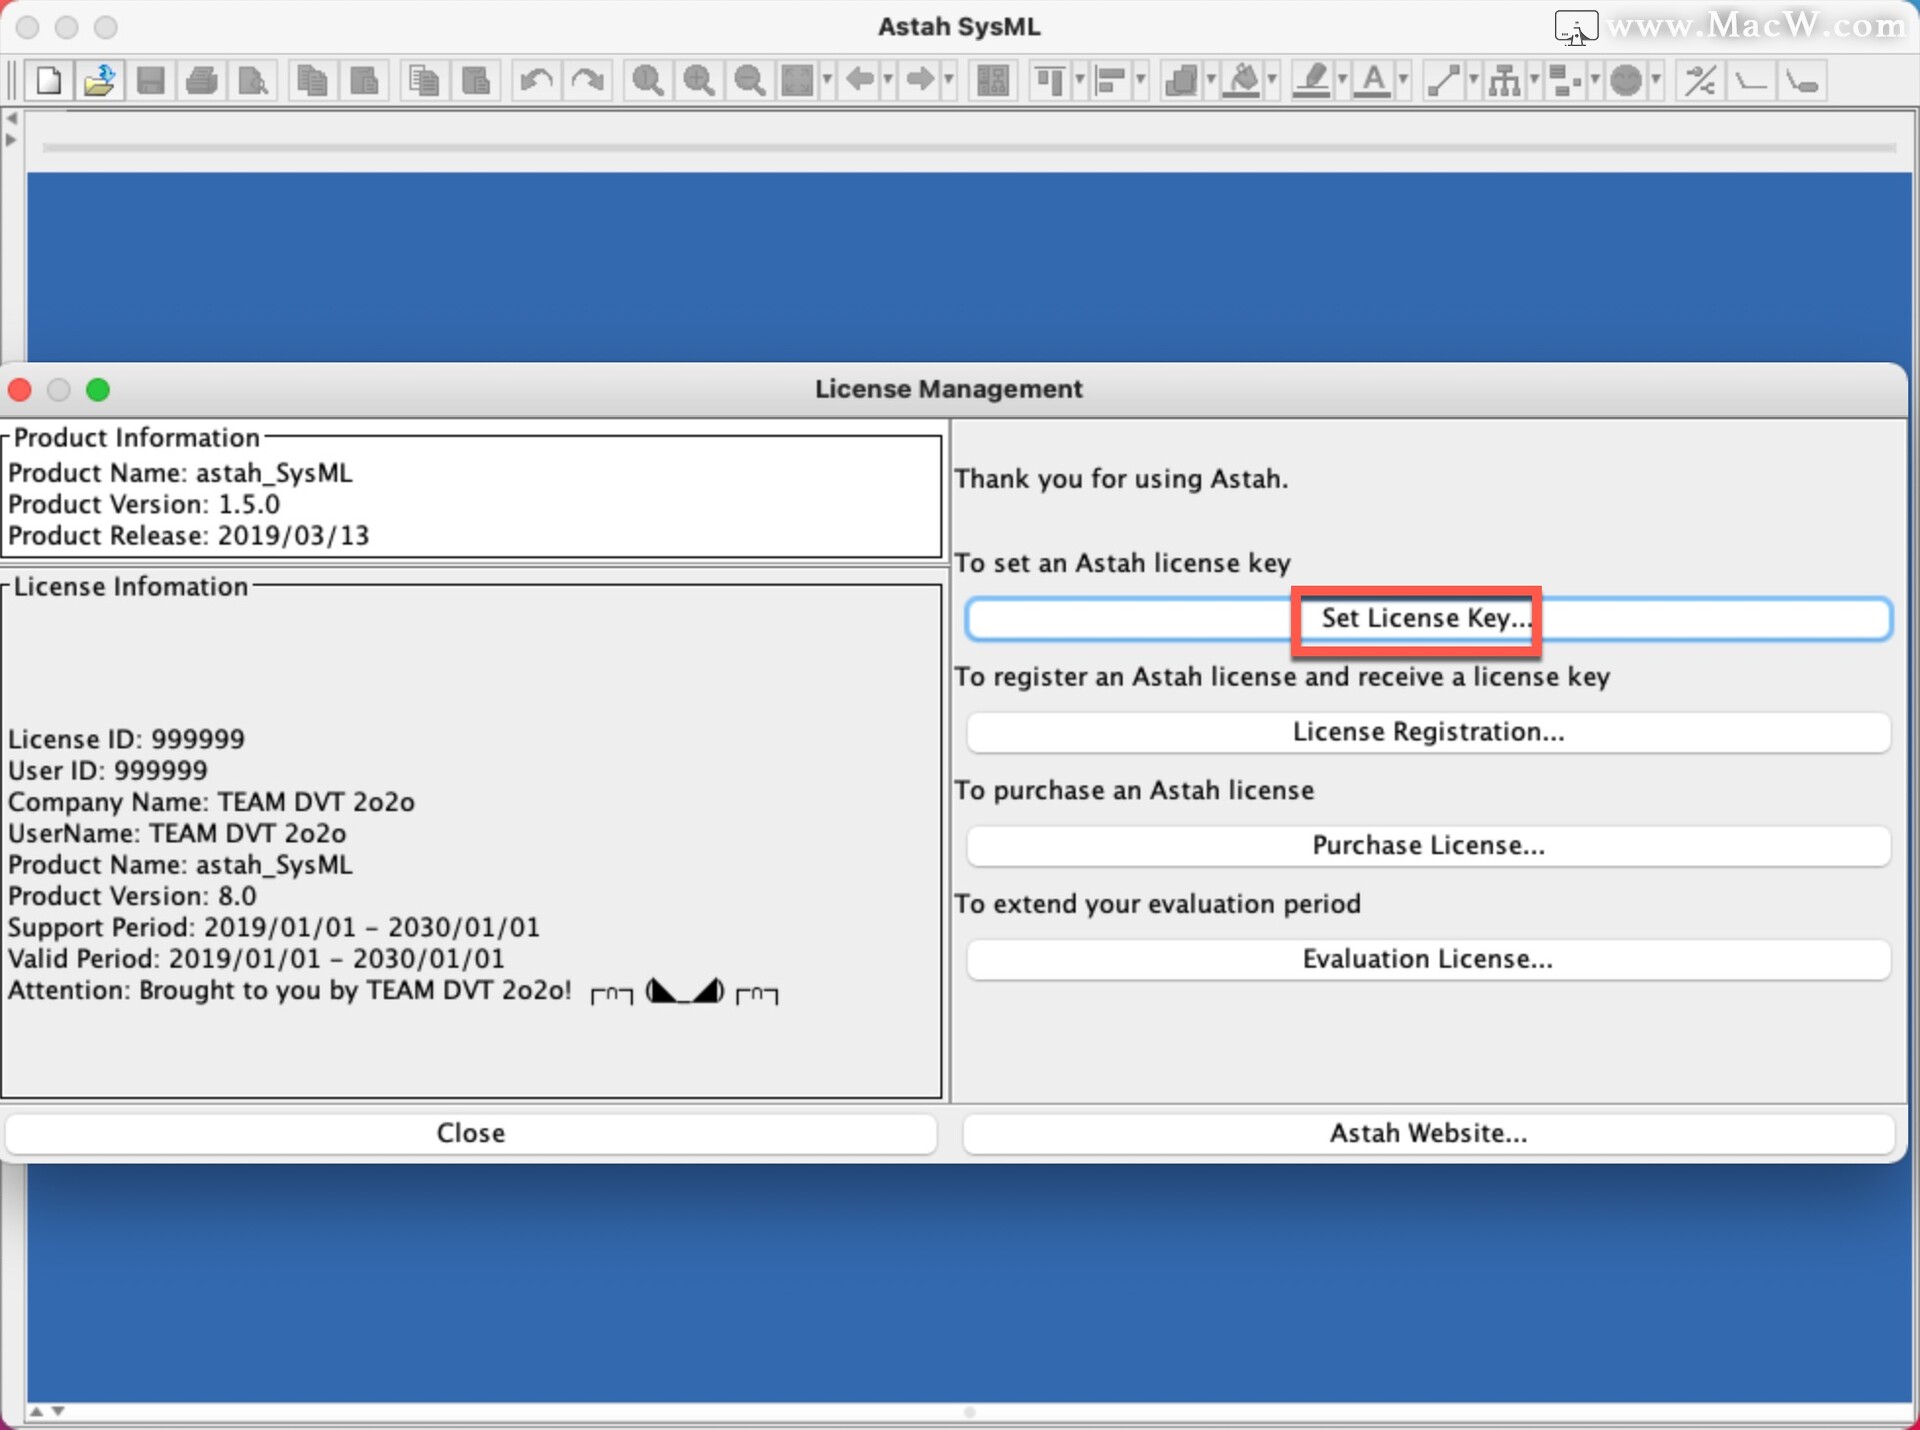Select "Company Name: TEAM DVT 2o2o" text

tap(211, 802)
